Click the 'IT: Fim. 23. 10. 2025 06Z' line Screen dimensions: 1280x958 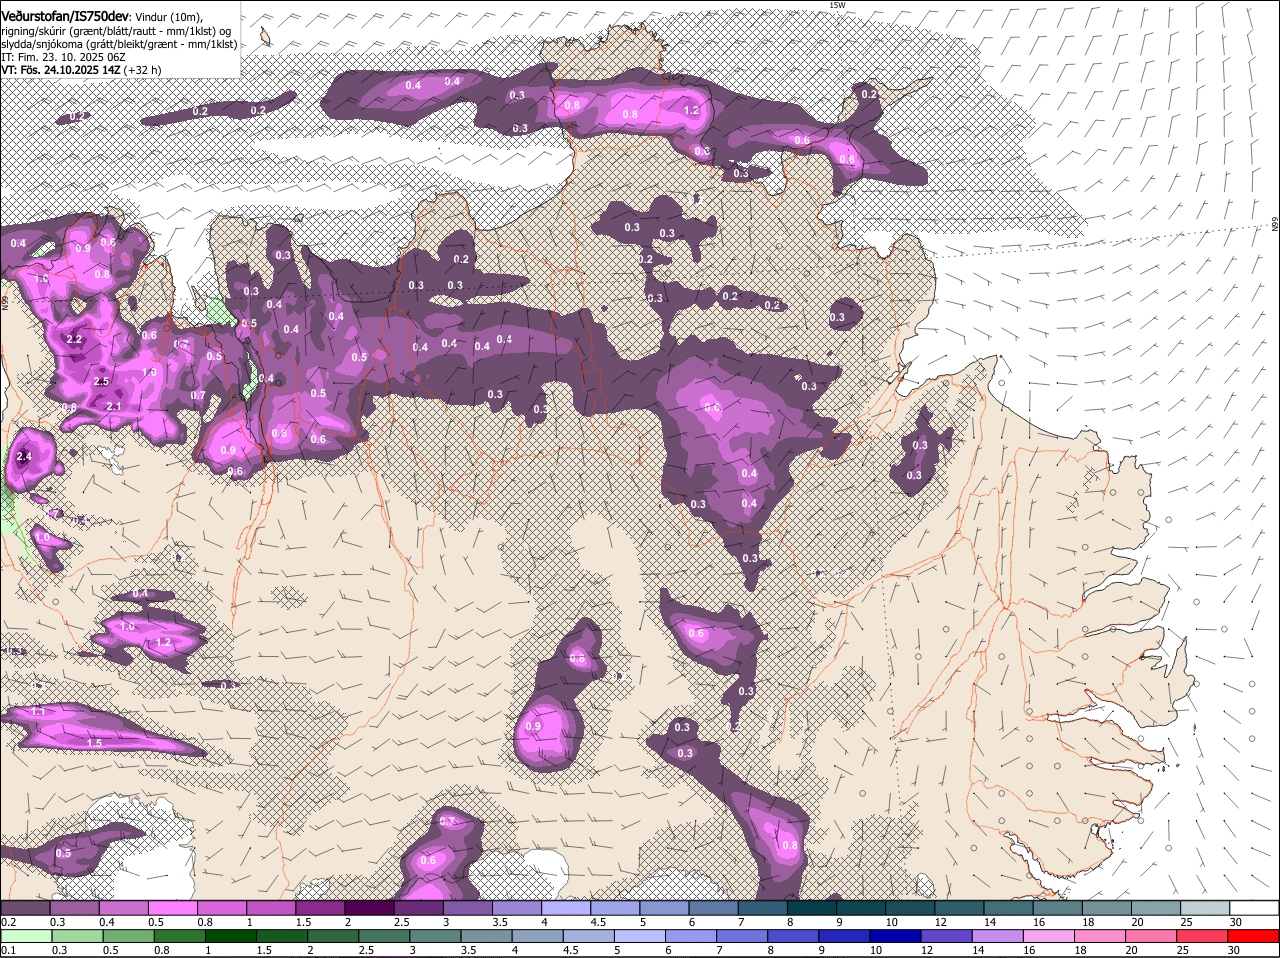63,57
